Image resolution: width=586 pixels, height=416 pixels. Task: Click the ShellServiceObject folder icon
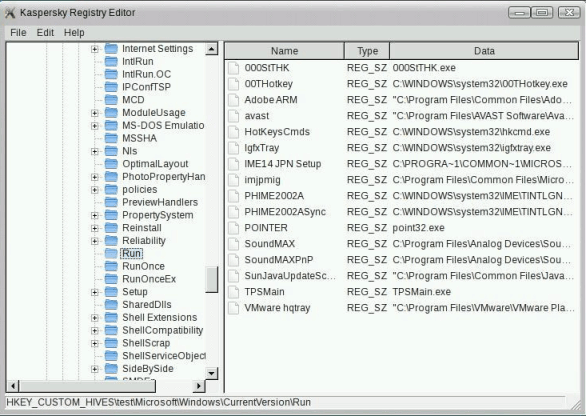pyautogui.click(x=111, y=356)
